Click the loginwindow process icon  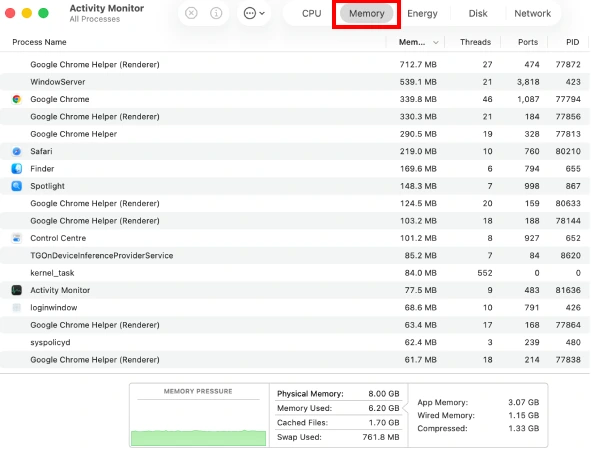tap(17, 307)
